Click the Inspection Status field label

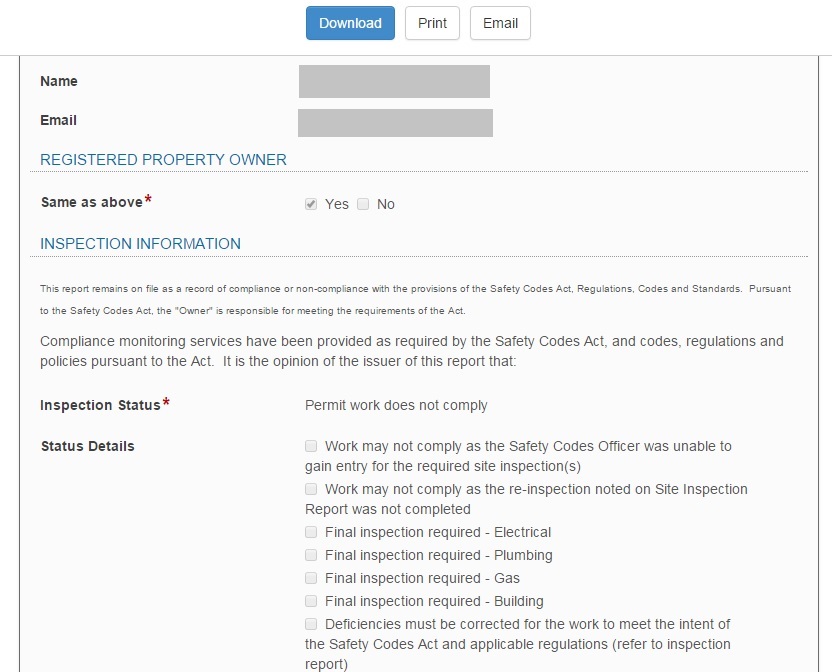pos(100,405)
